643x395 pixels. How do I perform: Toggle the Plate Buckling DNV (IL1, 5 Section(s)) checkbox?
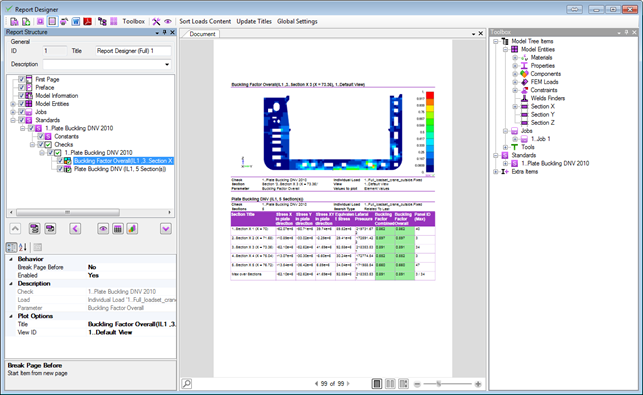[x=60, y=169]
